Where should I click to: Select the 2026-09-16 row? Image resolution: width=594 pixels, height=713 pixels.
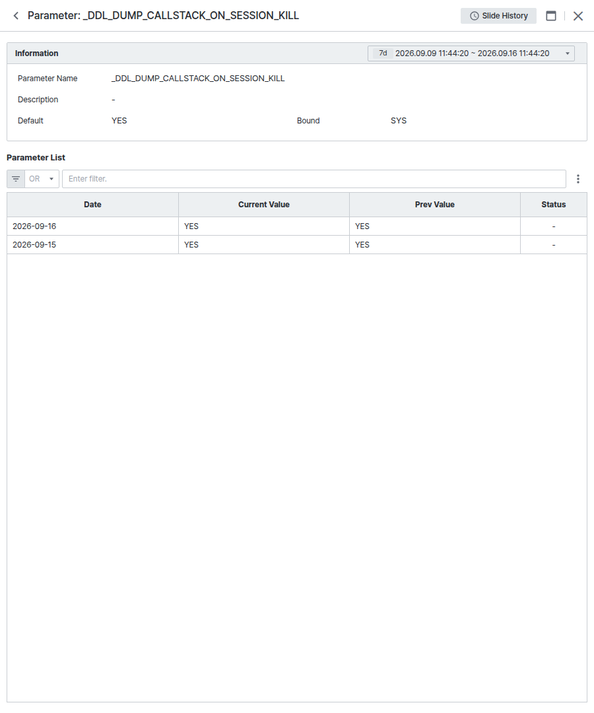tap(297, 226)
